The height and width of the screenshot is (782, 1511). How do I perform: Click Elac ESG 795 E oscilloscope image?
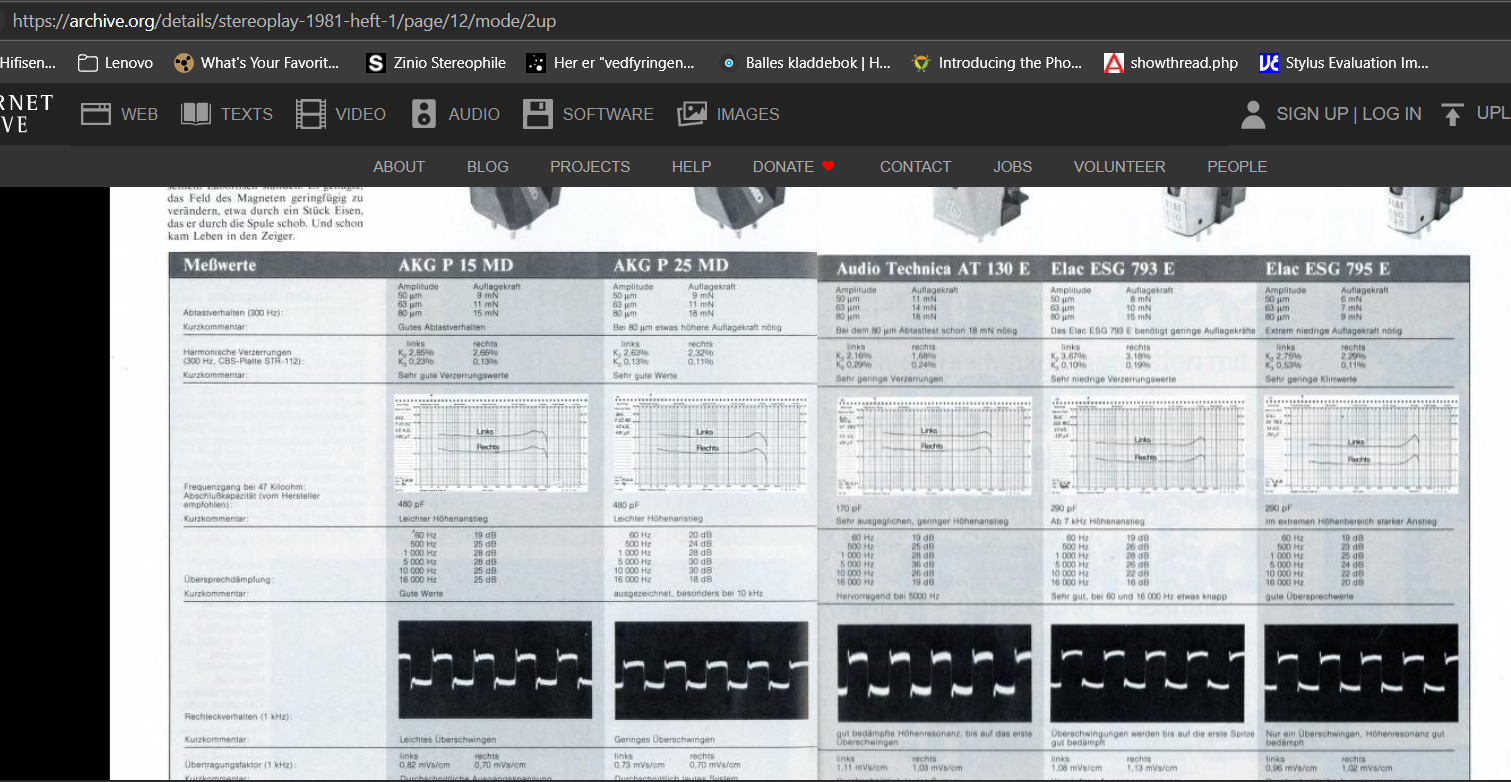pyautogui.click(x=1361, y=673)
